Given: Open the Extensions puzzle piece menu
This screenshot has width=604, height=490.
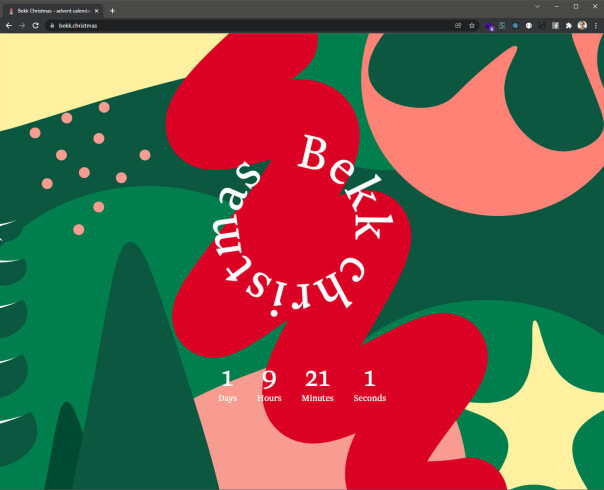Looking at the screenshot, I should coord(569,25).
